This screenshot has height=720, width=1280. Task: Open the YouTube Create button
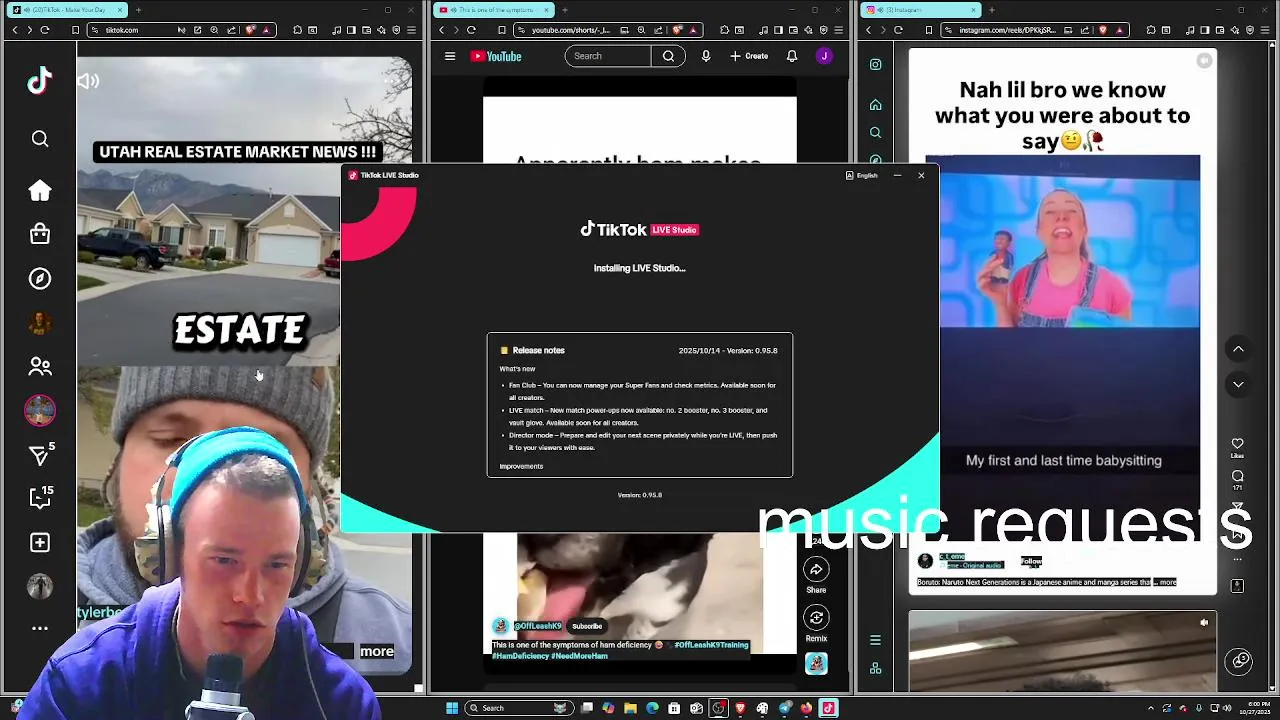click(749, 56)
